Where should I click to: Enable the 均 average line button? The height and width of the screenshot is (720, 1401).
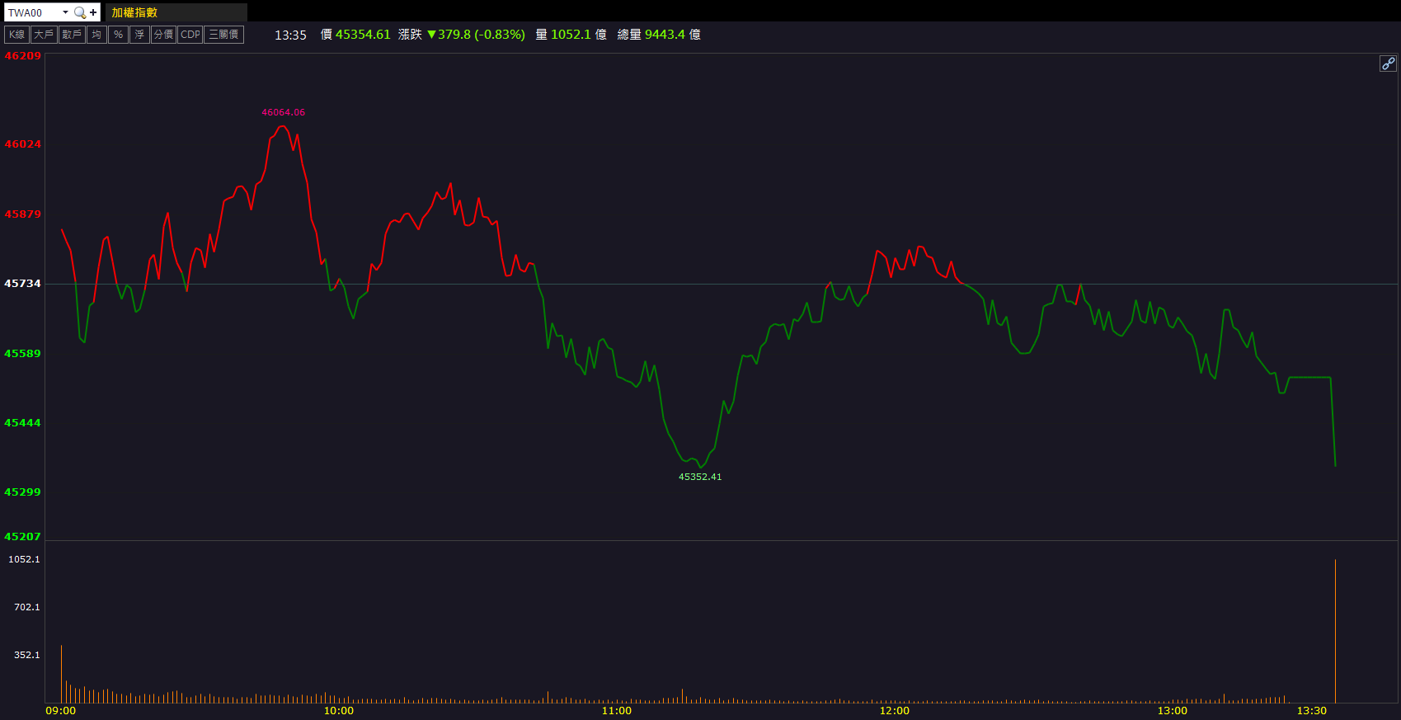[96, 35]
